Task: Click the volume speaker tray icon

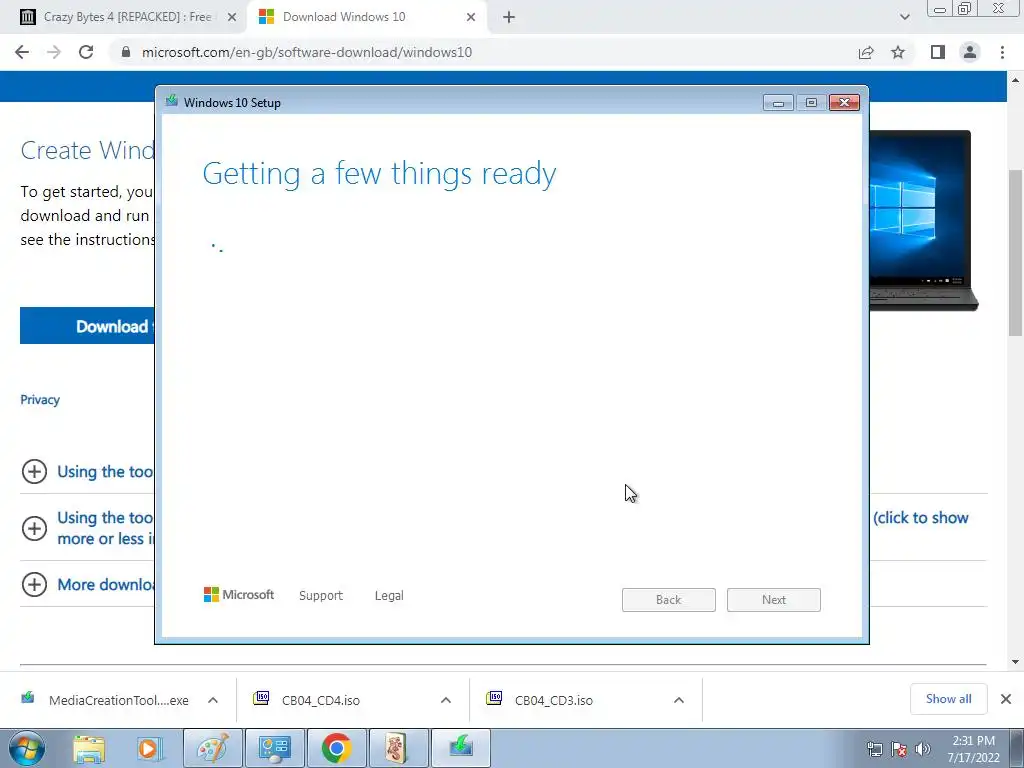Action: [x=922, y=749]
